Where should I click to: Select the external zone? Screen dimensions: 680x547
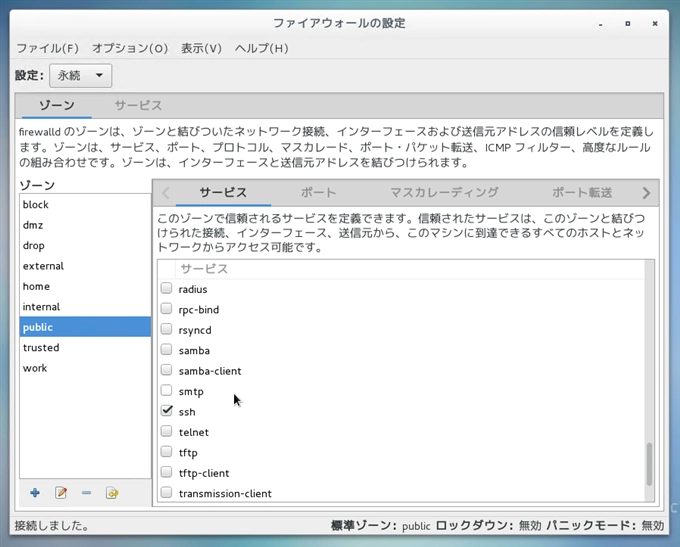coord(85,266)
